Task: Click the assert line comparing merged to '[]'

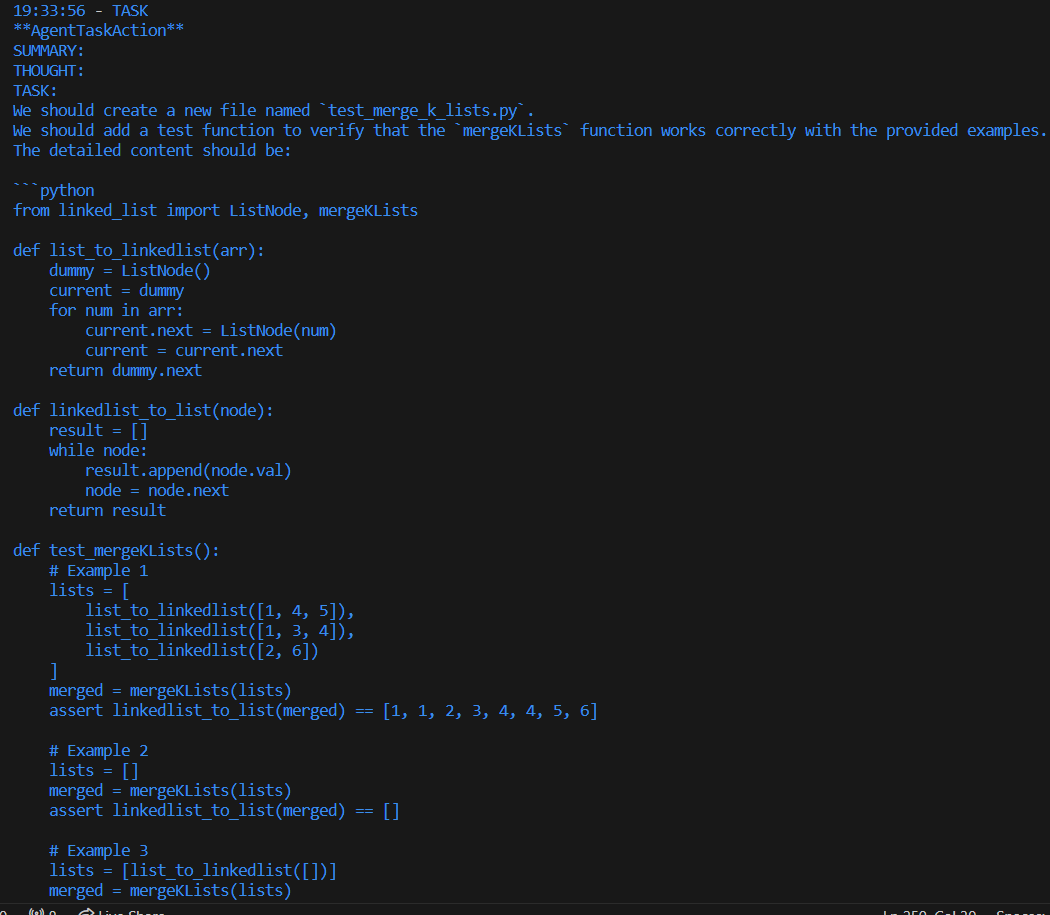Action: coord(224,811)
